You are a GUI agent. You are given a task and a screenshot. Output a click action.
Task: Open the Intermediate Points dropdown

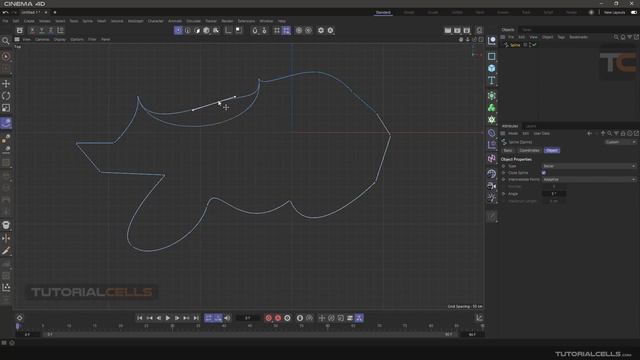[x=589, y=179]
